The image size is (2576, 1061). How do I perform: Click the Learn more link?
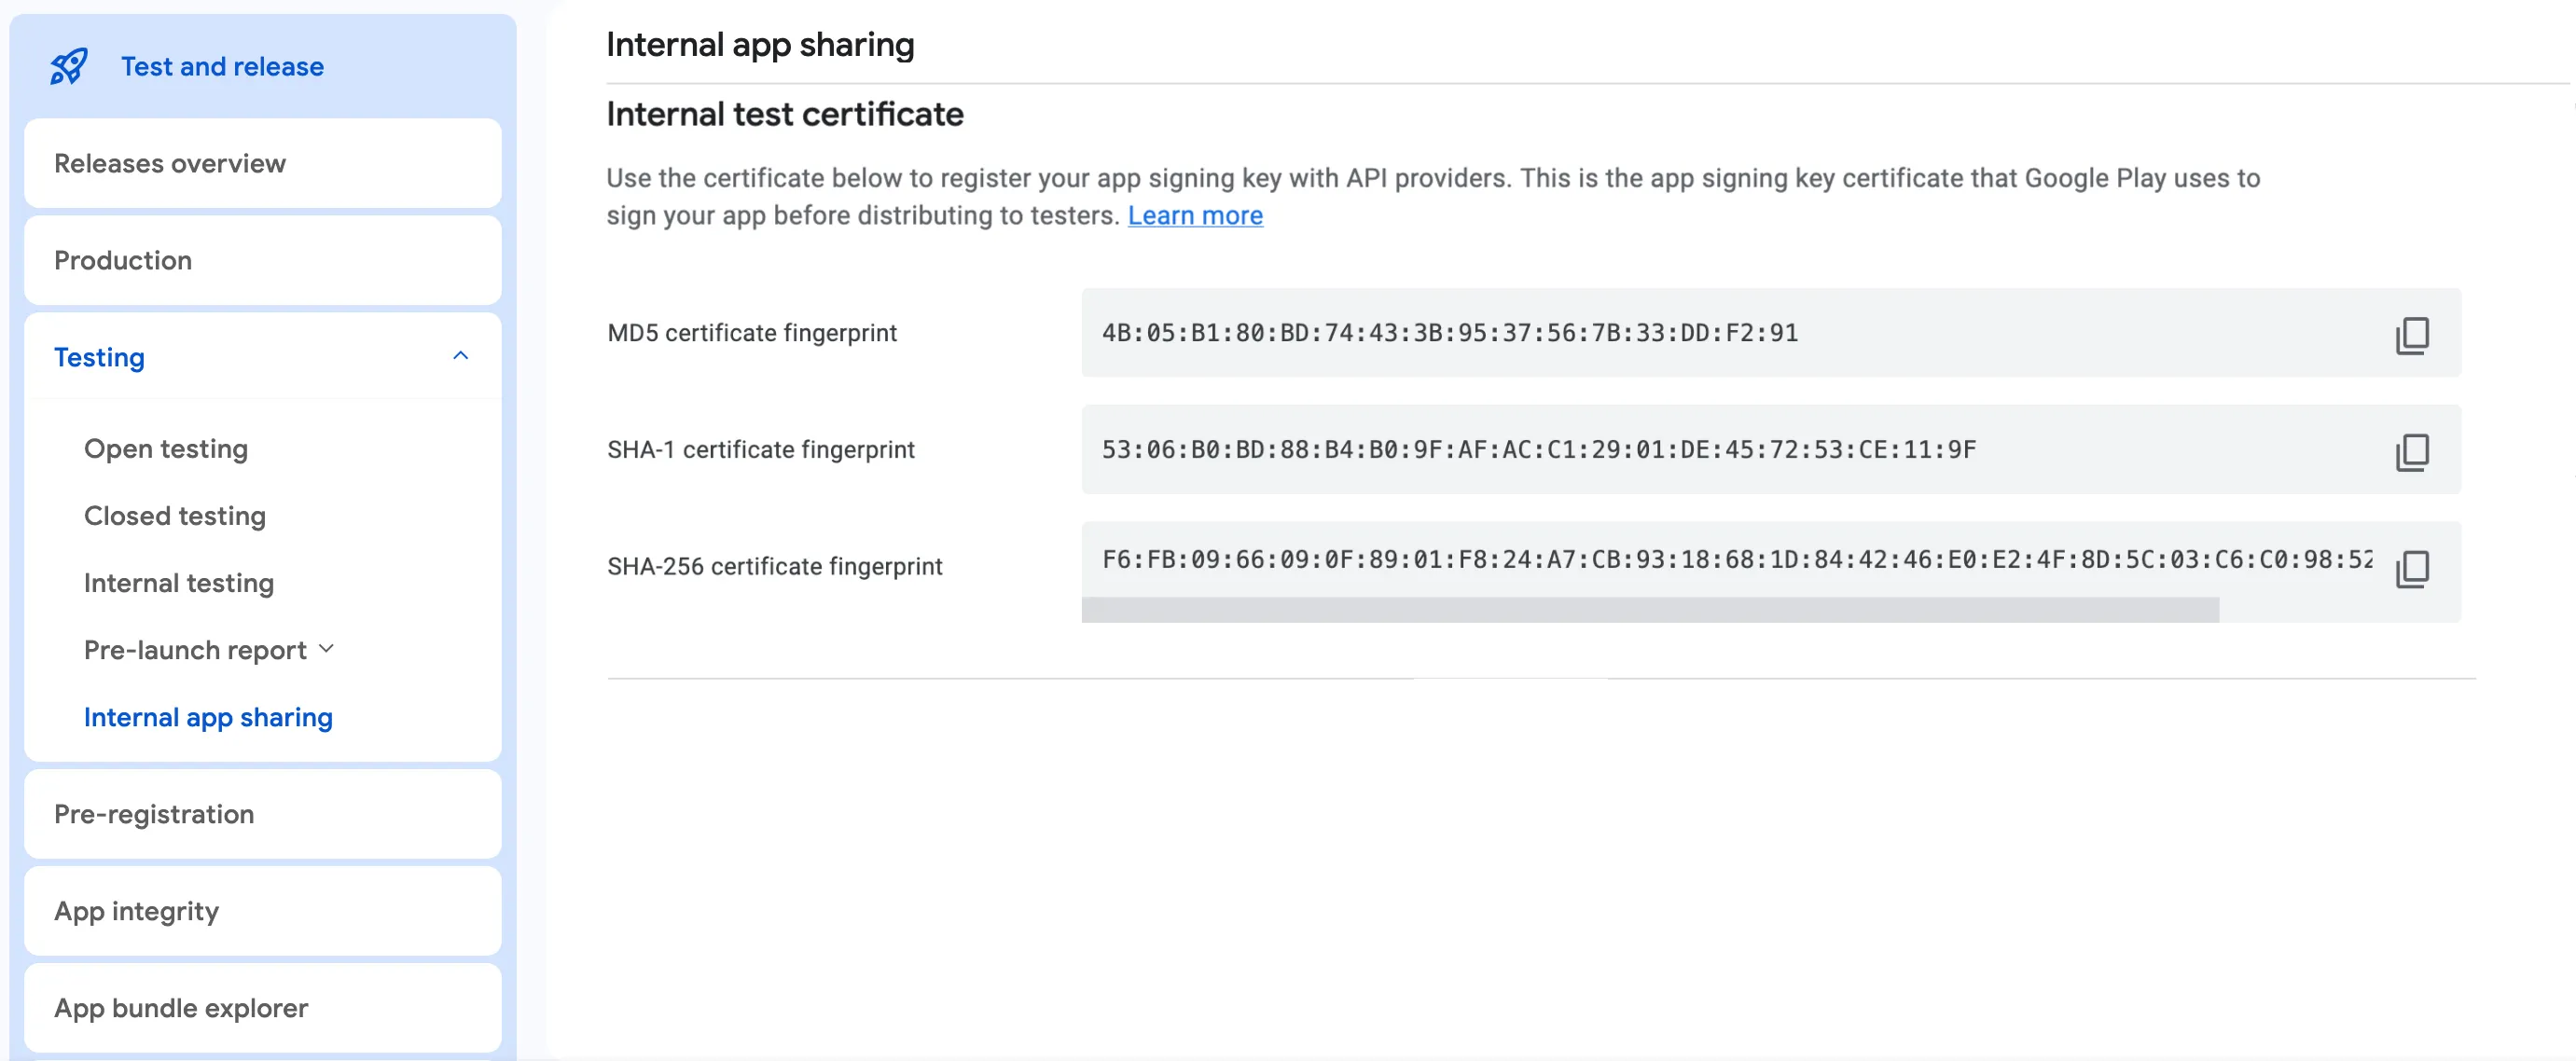[x=1195, y=216]
